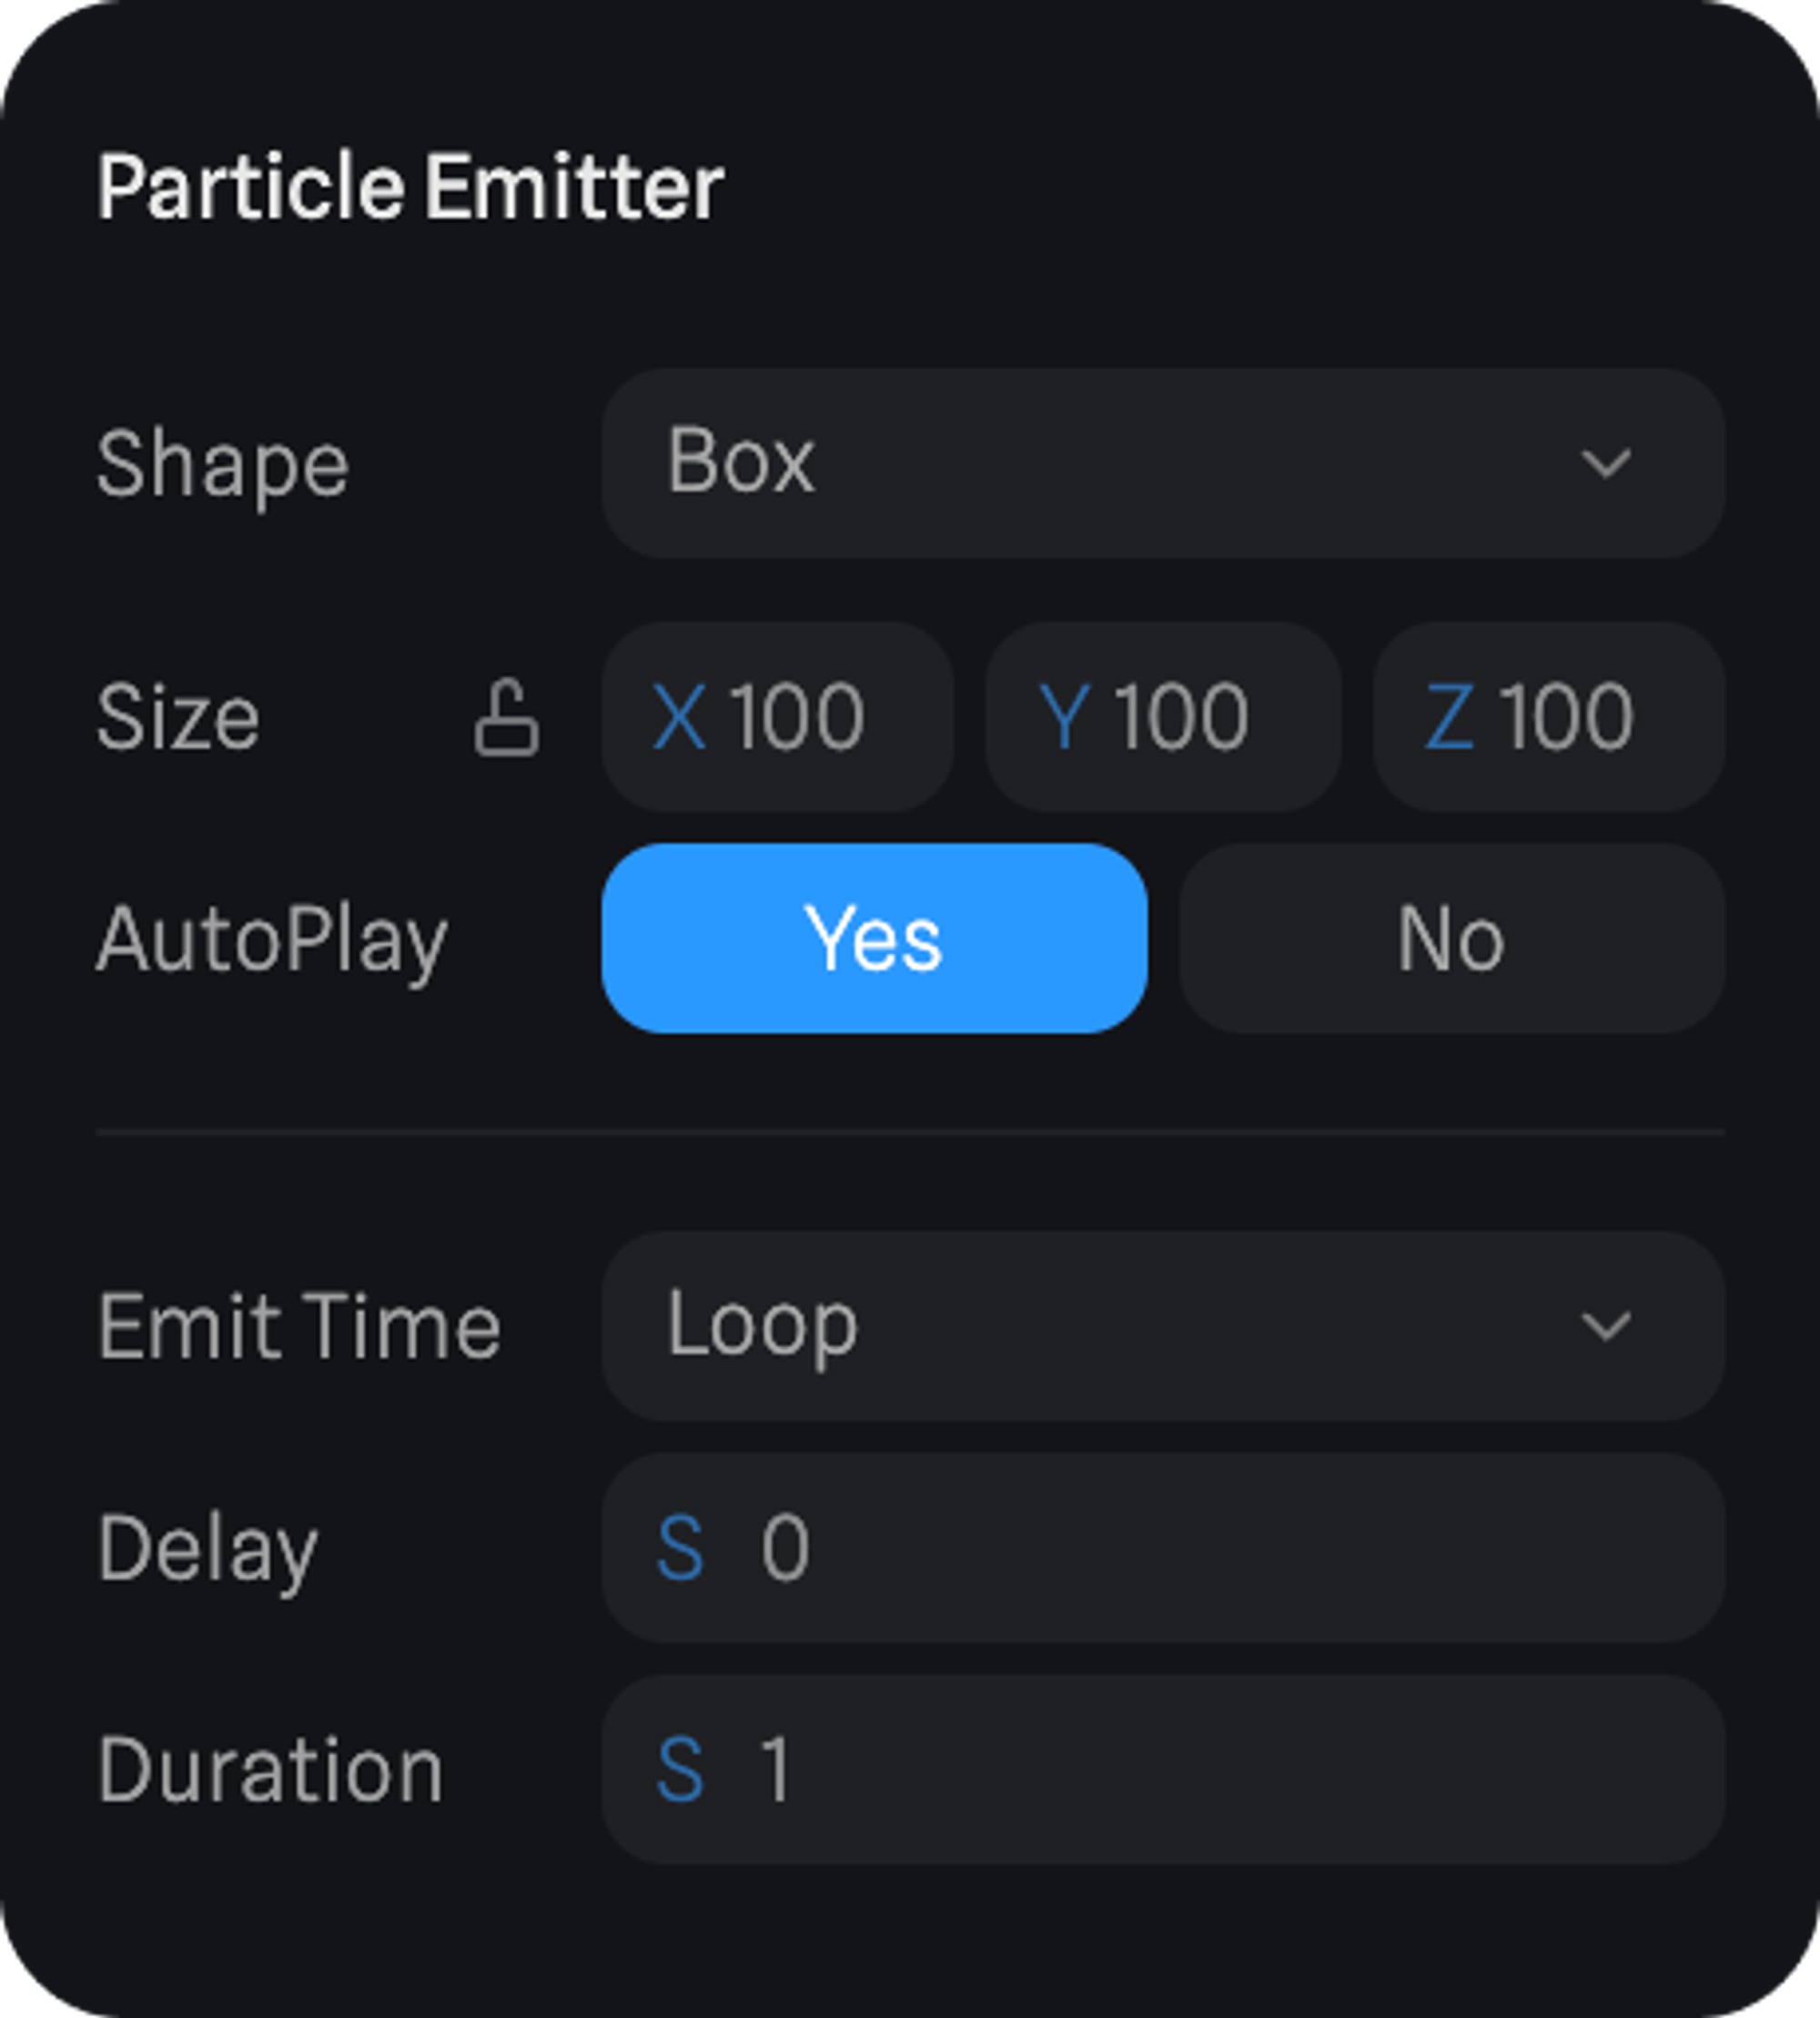Click the S seconds prefix in Duration

[680, 1770]
